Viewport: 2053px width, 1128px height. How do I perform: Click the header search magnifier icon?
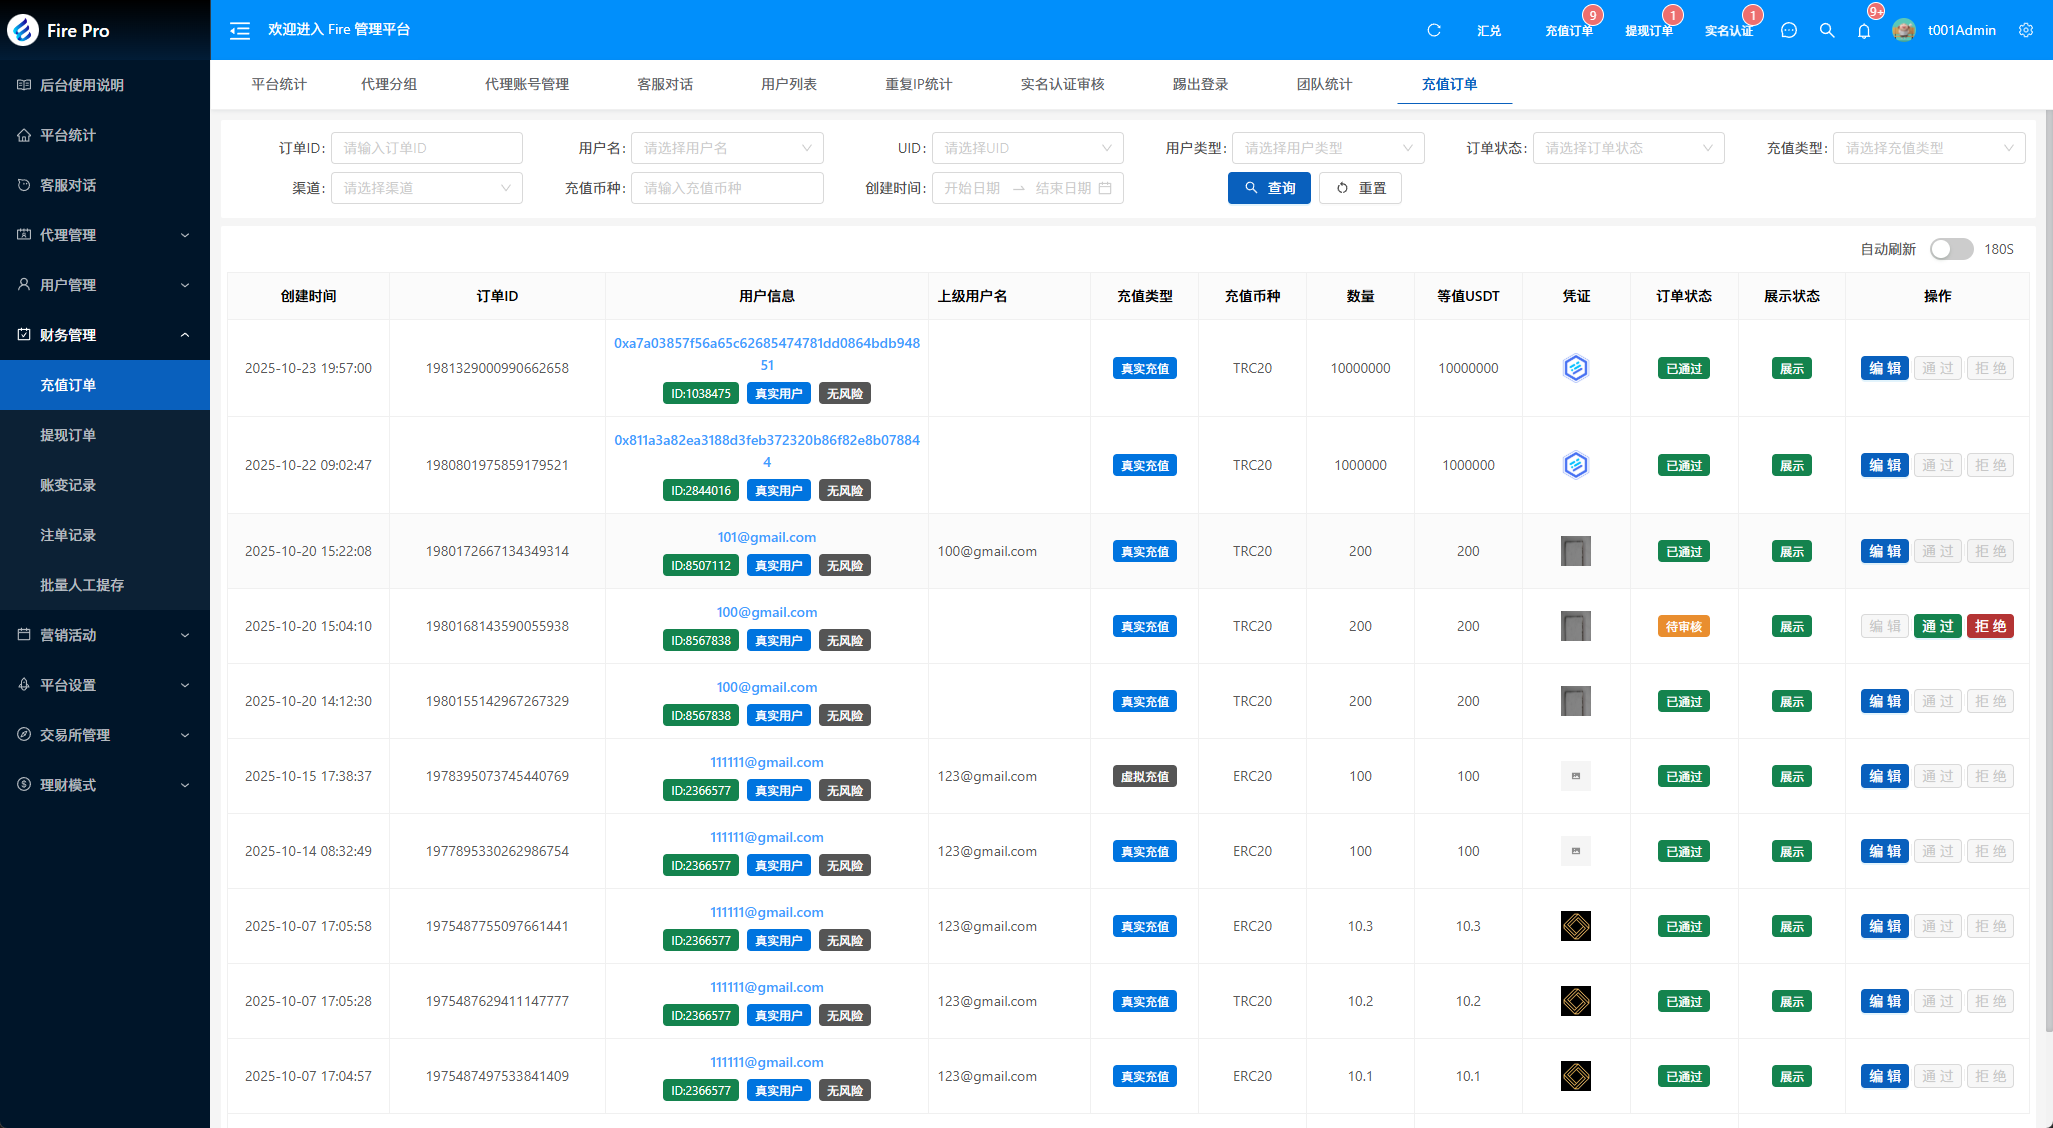1827,31
